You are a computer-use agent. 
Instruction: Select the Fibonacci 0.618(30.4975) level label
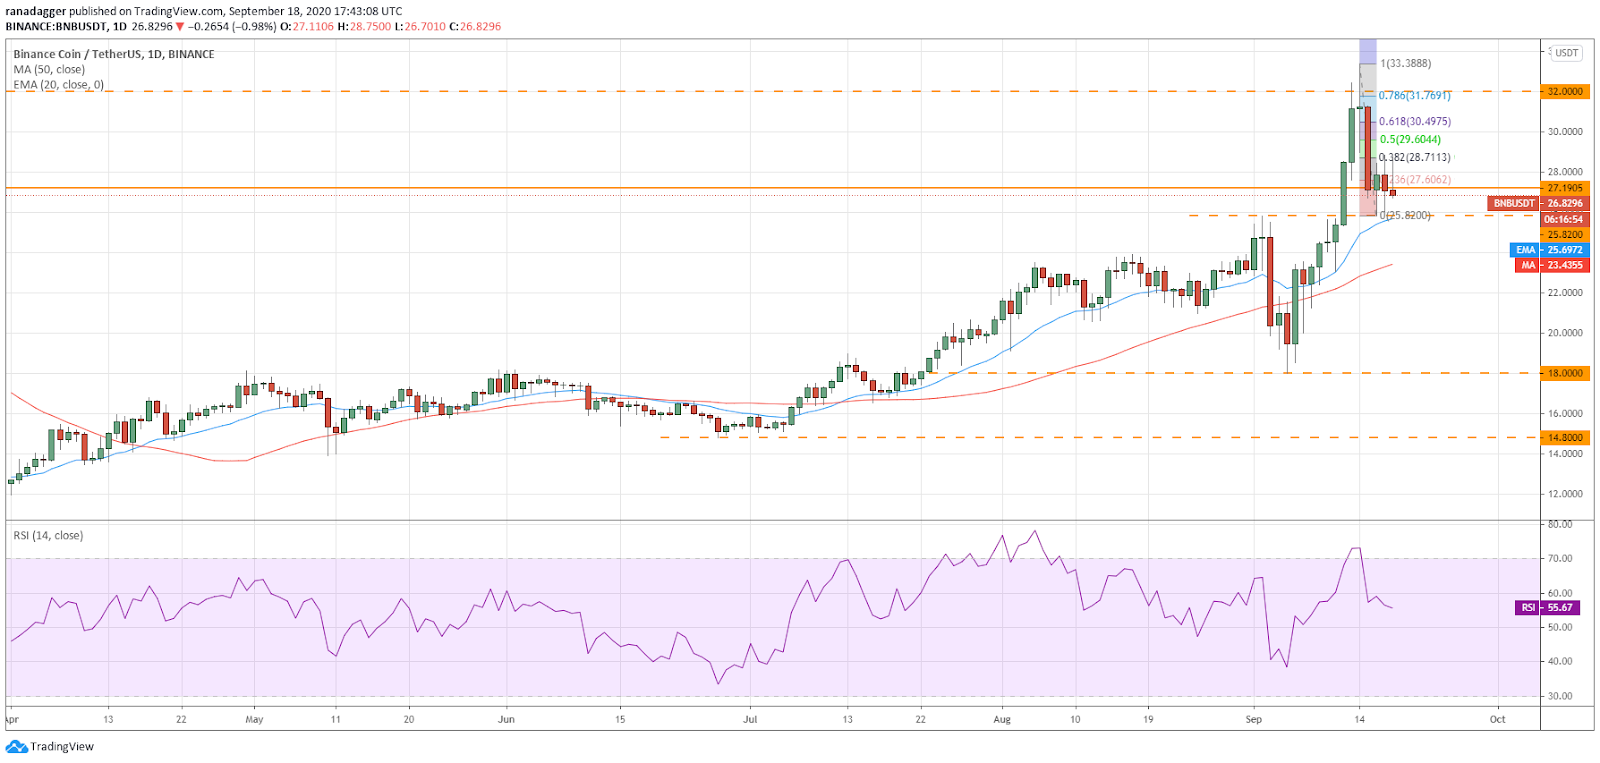pyautogui.click(x=1415, y=121)
